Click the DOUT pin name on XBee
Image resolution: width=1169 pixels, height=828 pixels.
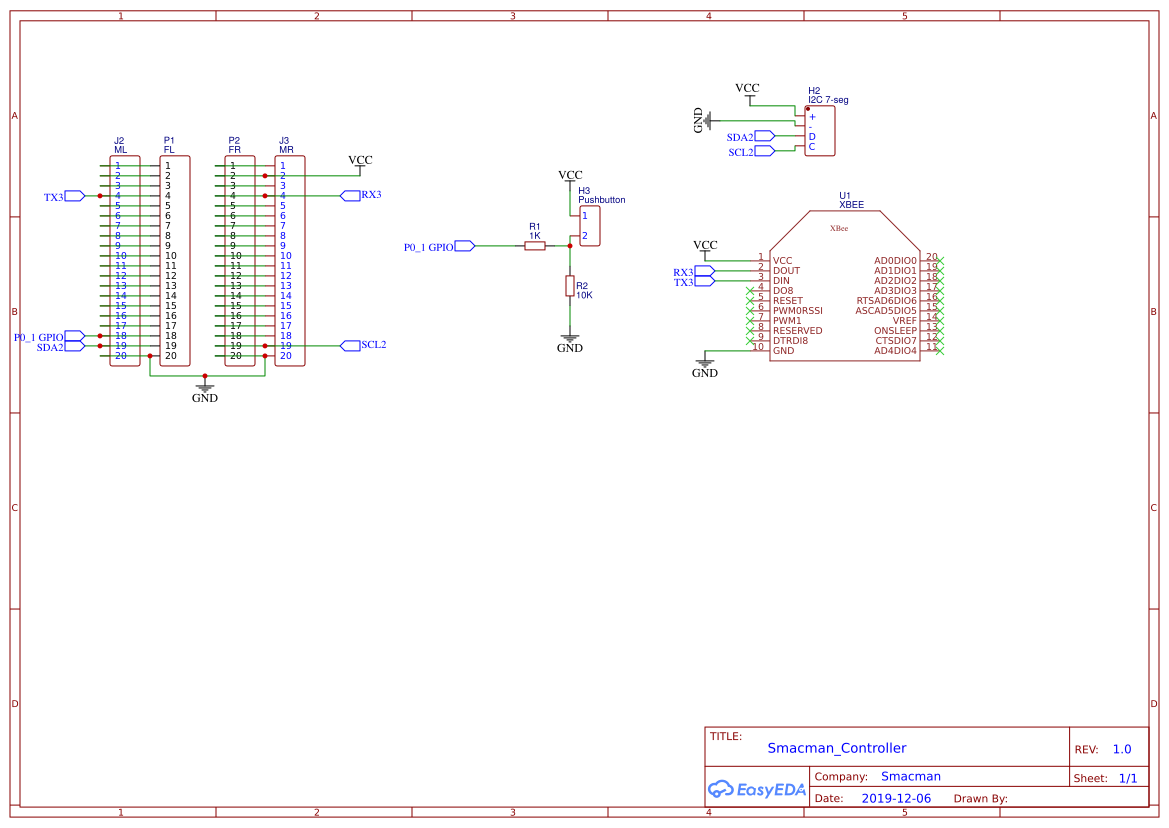coord(786,271)
